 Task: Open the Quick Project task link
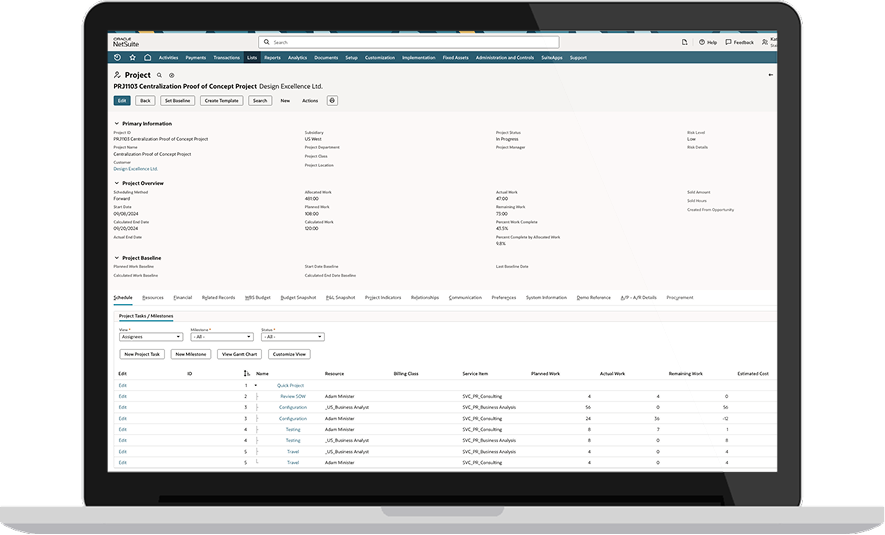pos(290,385)
